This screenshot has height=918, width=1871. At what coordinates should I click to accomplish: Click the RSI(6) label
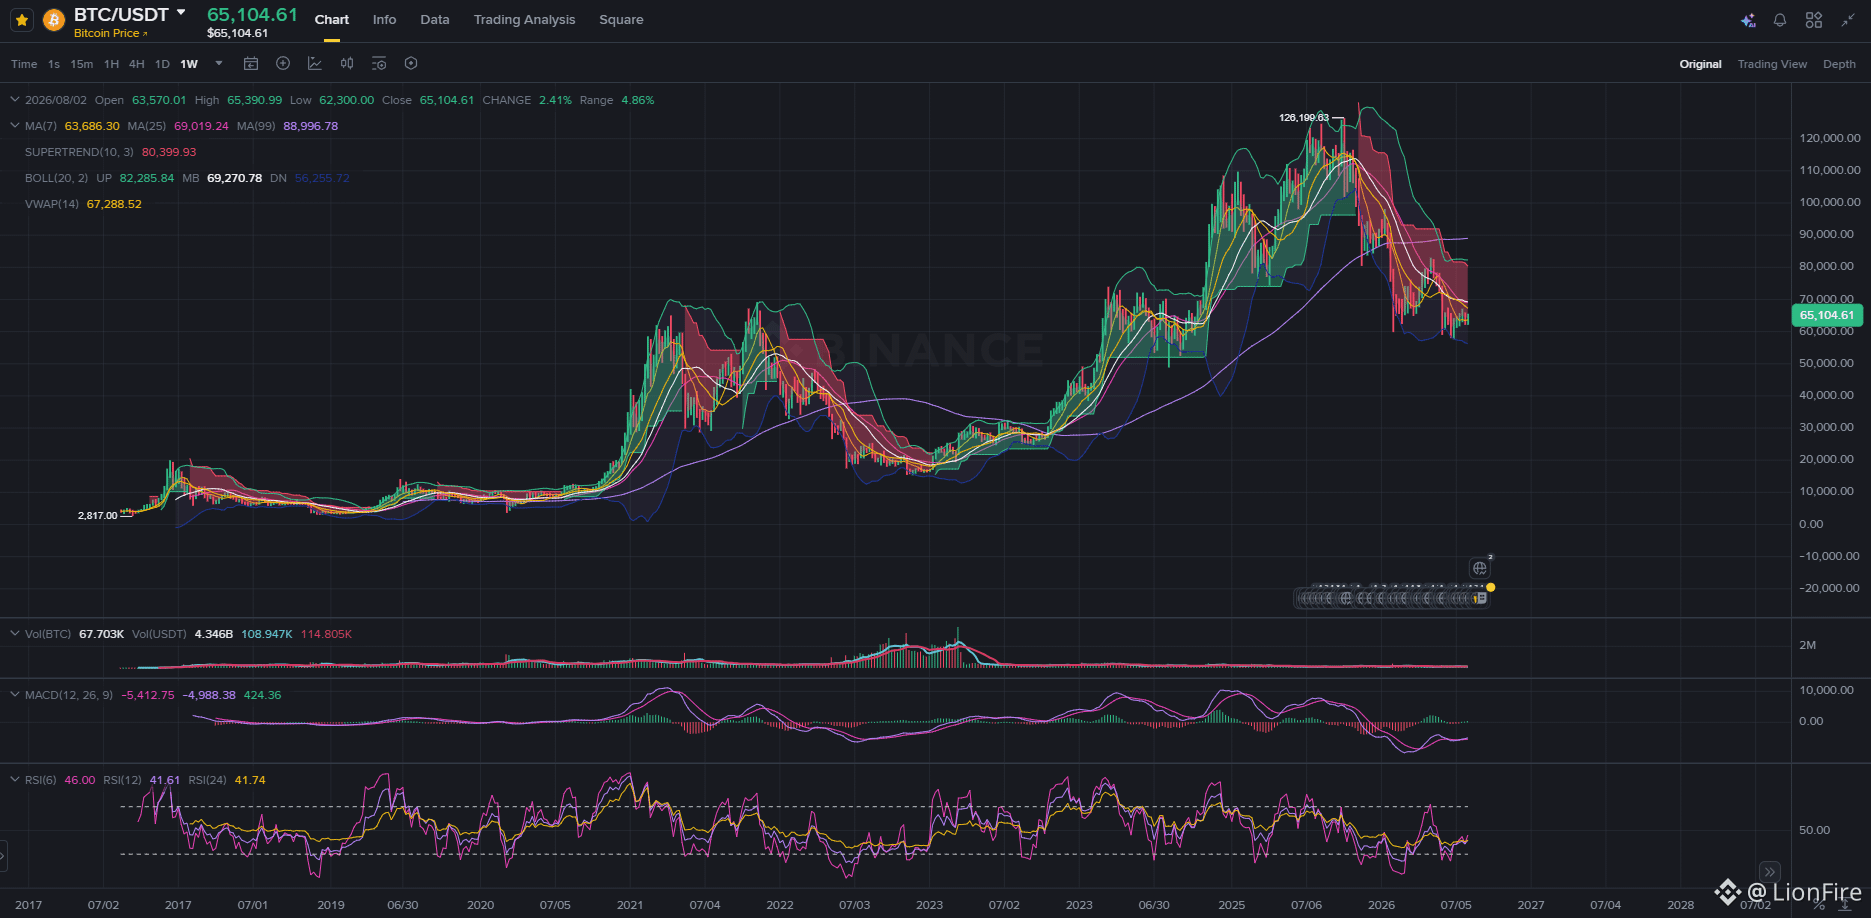(40, 780)
